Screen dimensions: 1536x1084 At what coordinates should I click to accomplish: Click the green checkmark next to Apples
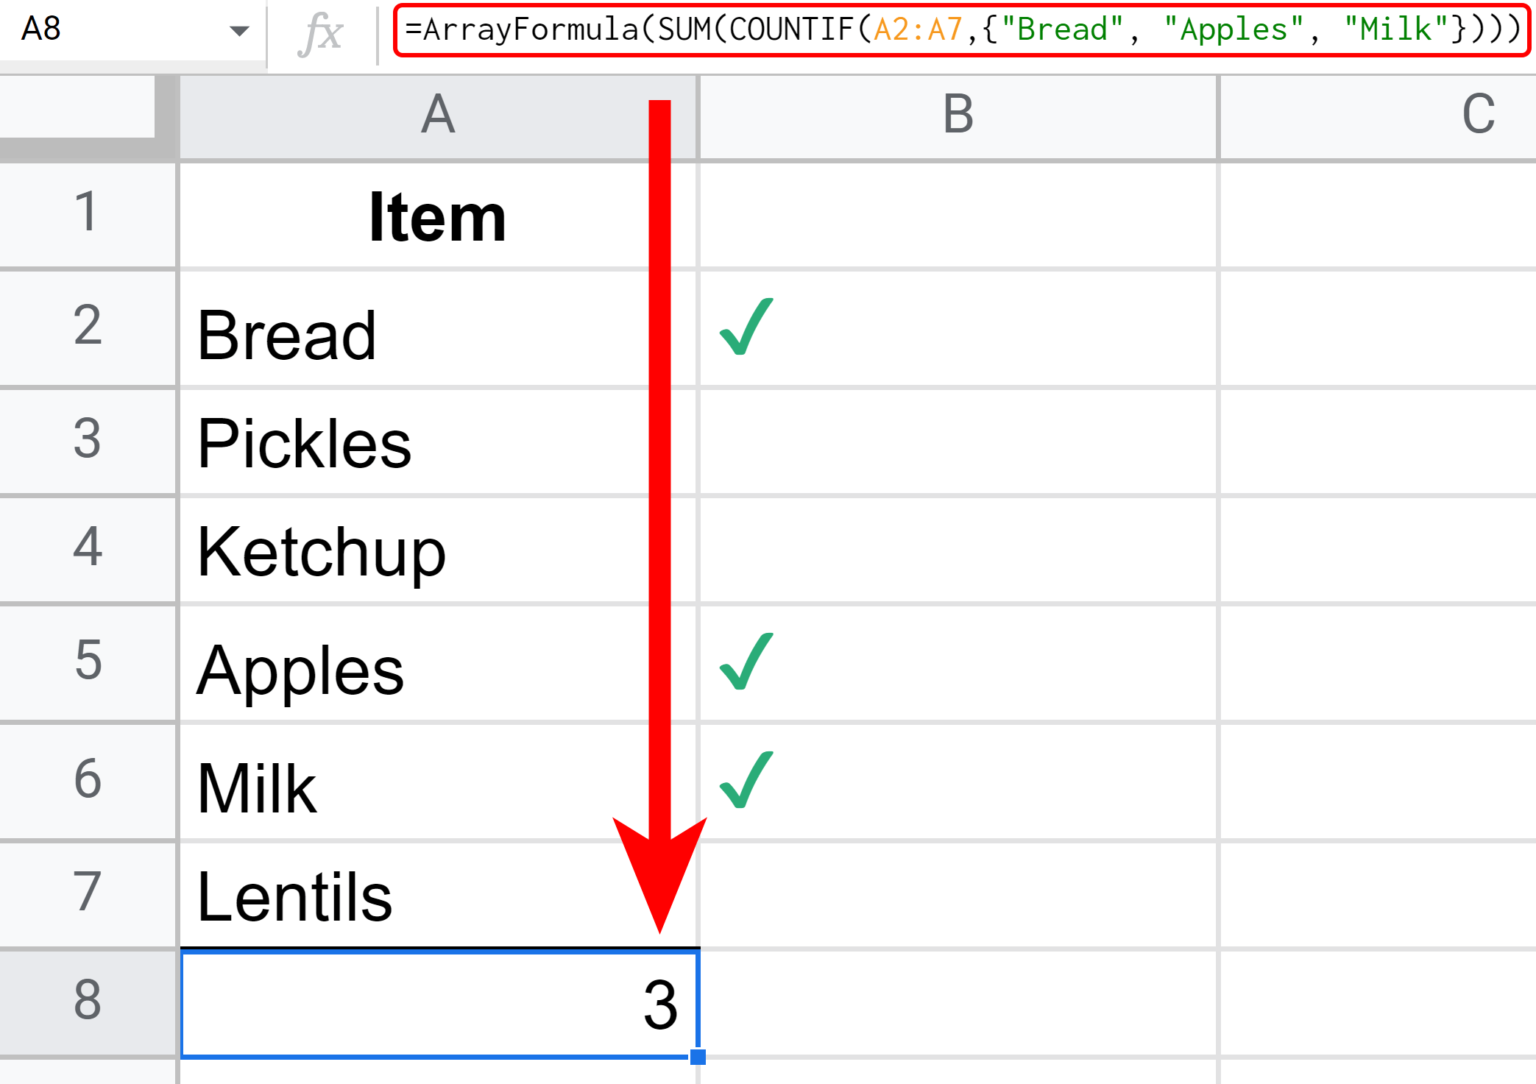coord(745,660)
